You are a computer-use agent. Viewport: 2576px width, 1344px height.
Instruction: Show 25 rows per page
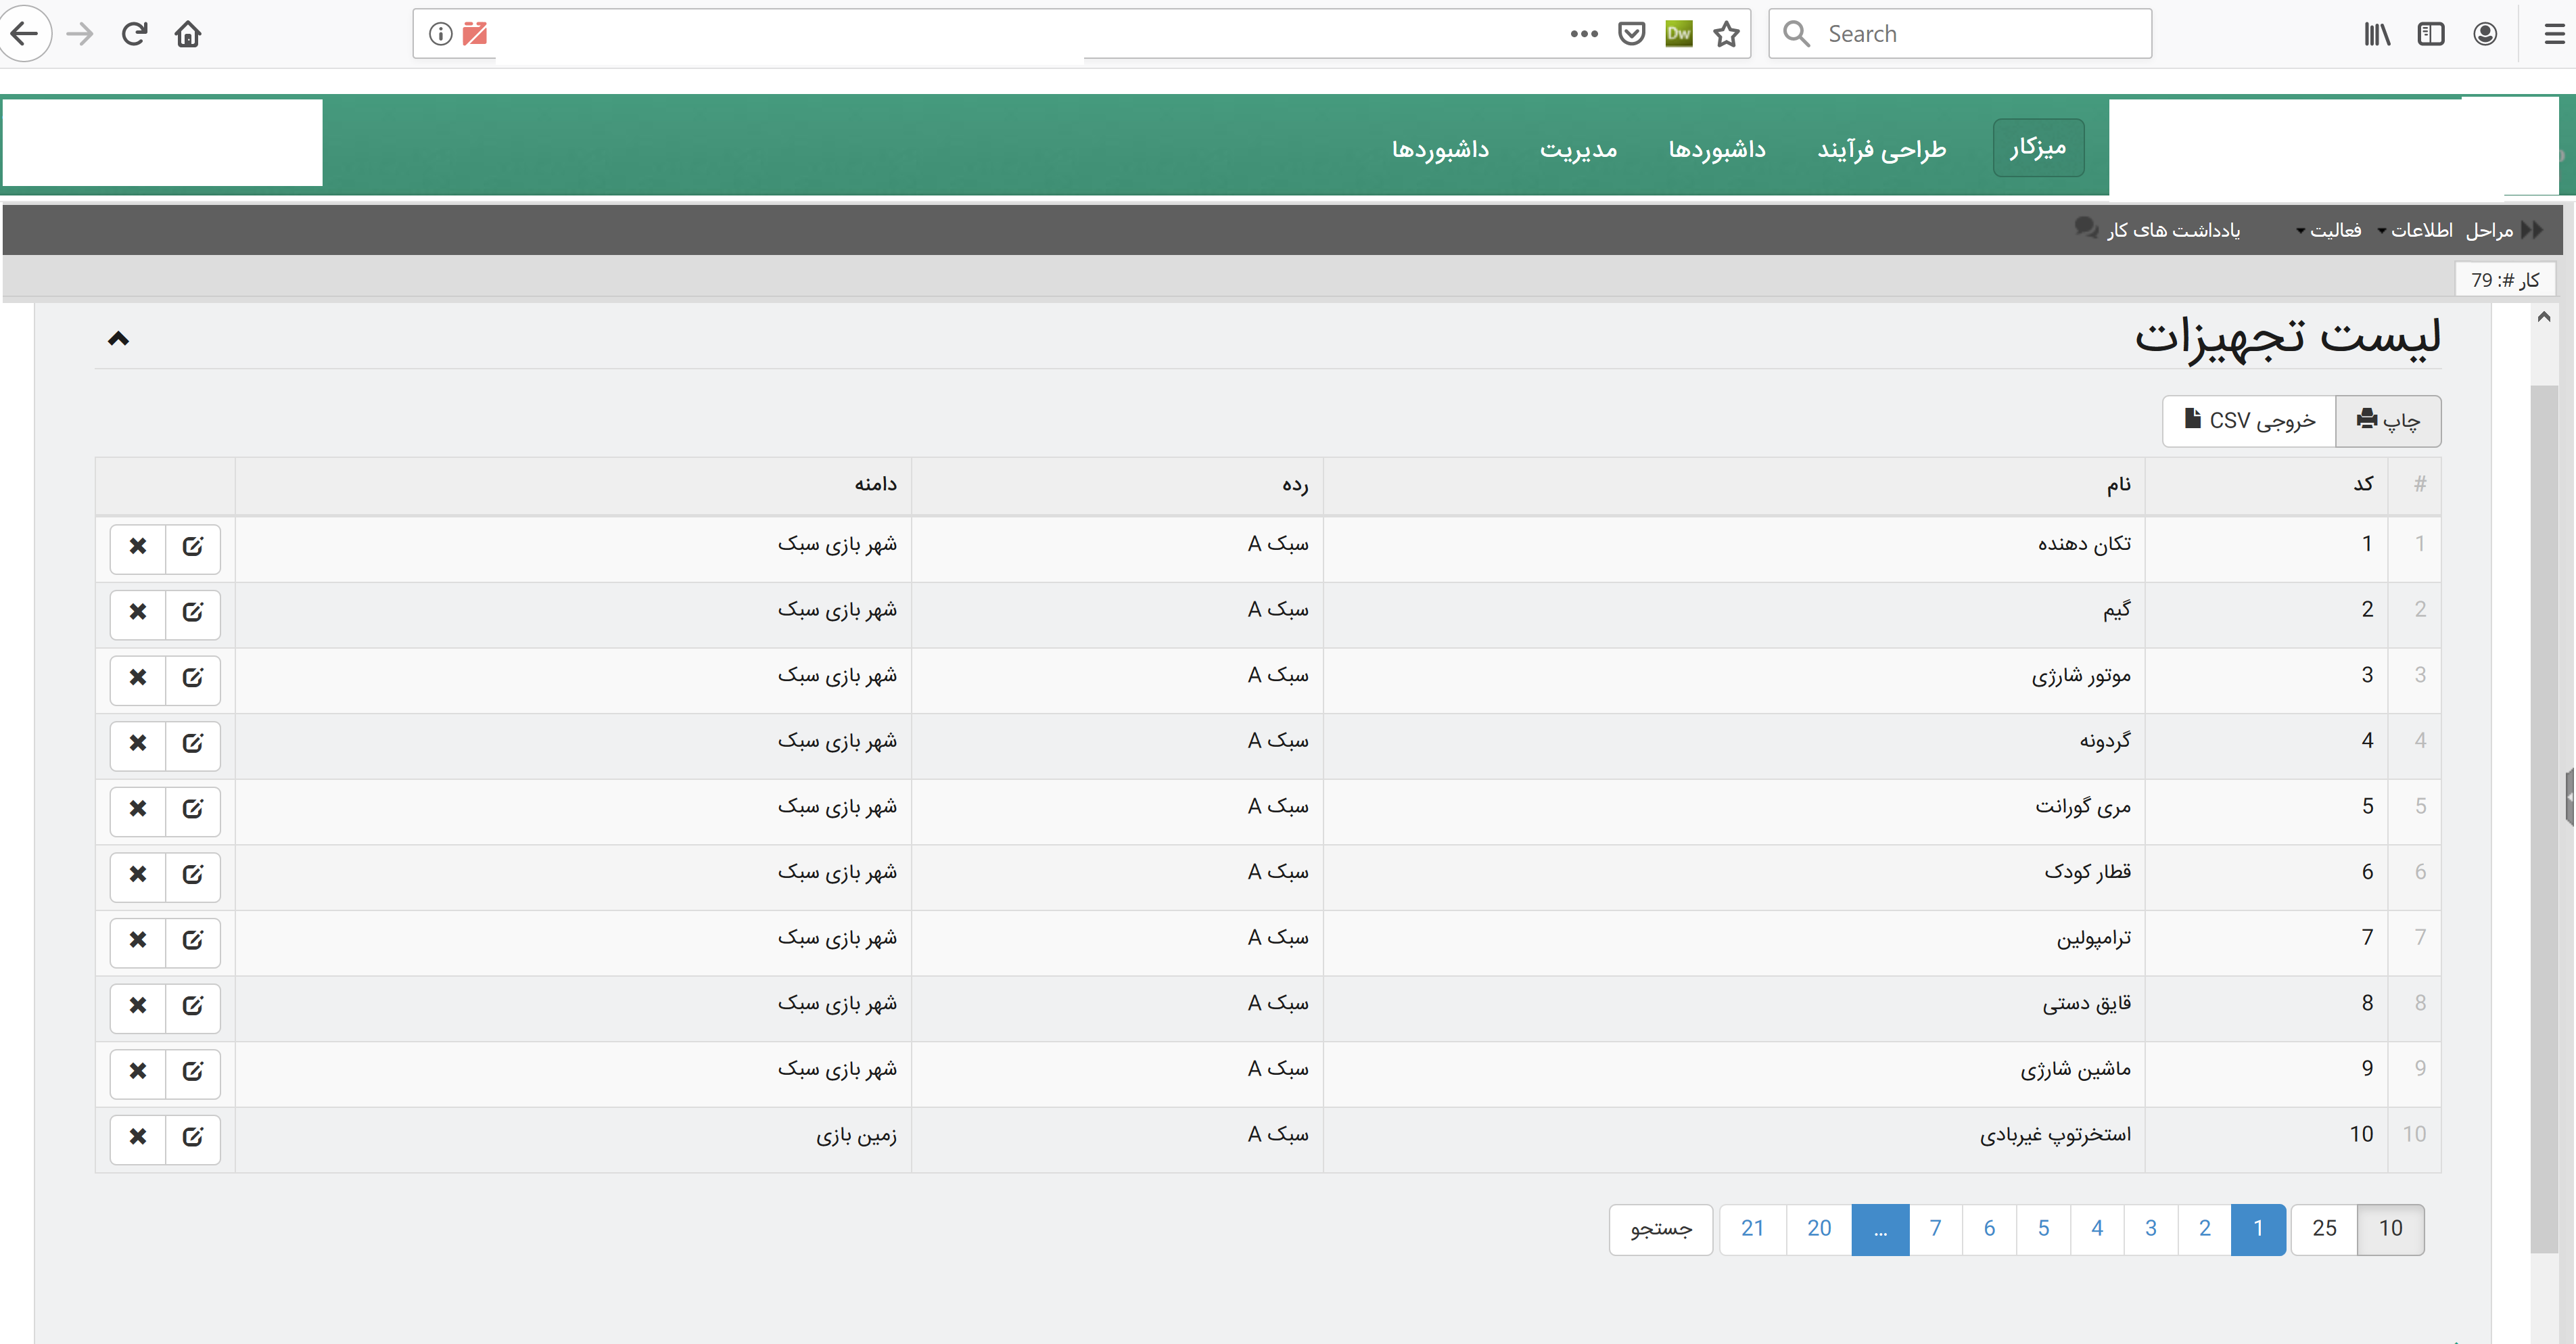2324,1229
